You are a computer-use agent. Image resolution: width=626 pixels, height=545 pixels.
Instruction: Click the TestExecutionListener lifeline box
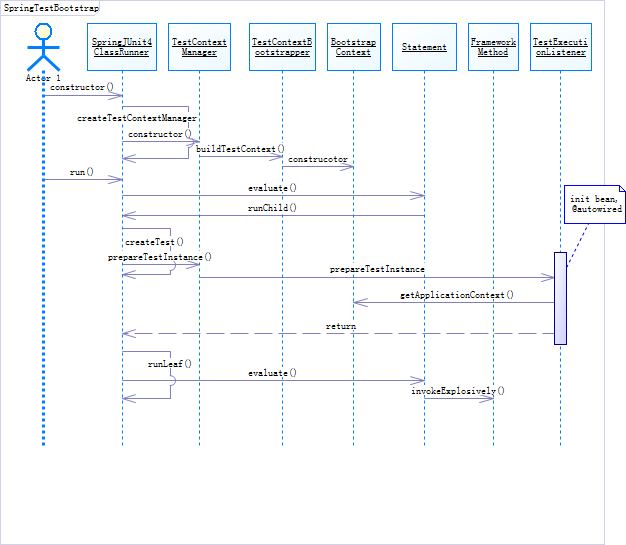pos(561,47)
